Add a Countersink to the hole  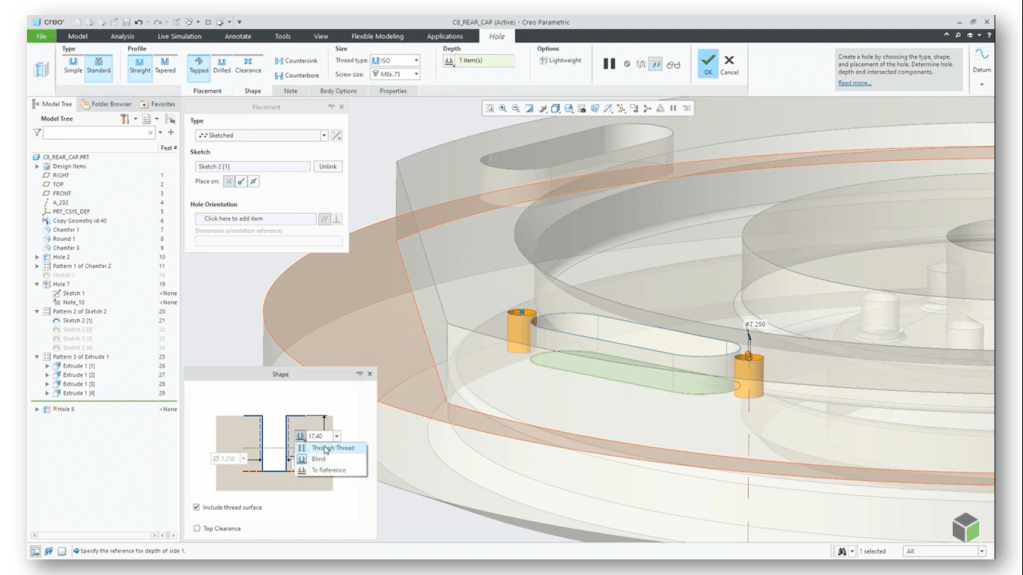294,61
